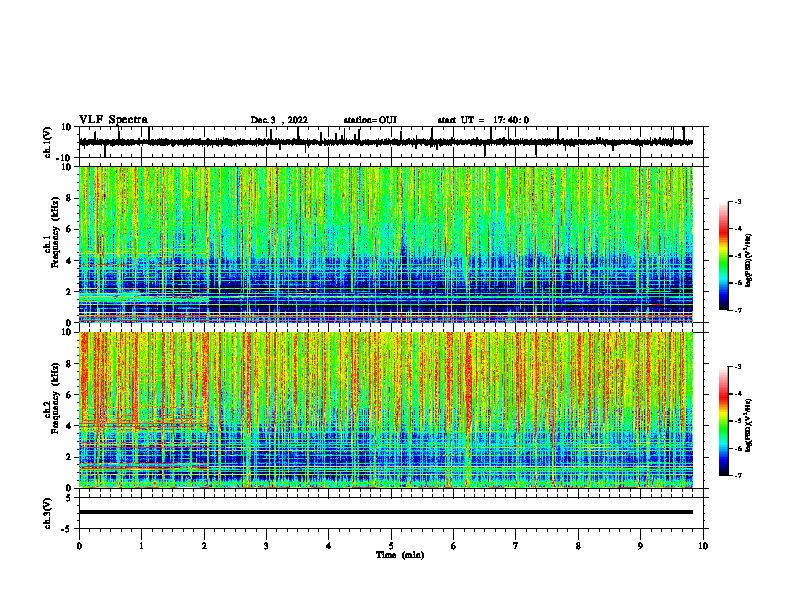This screenshot has width=792, height=612.
Task: Click the "station=OUI" header text
Action: pos(370,120)
